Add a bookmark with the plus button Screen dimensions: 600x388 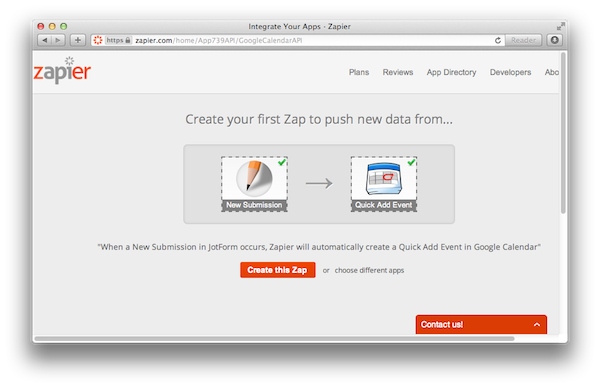(x=78, y=40)
